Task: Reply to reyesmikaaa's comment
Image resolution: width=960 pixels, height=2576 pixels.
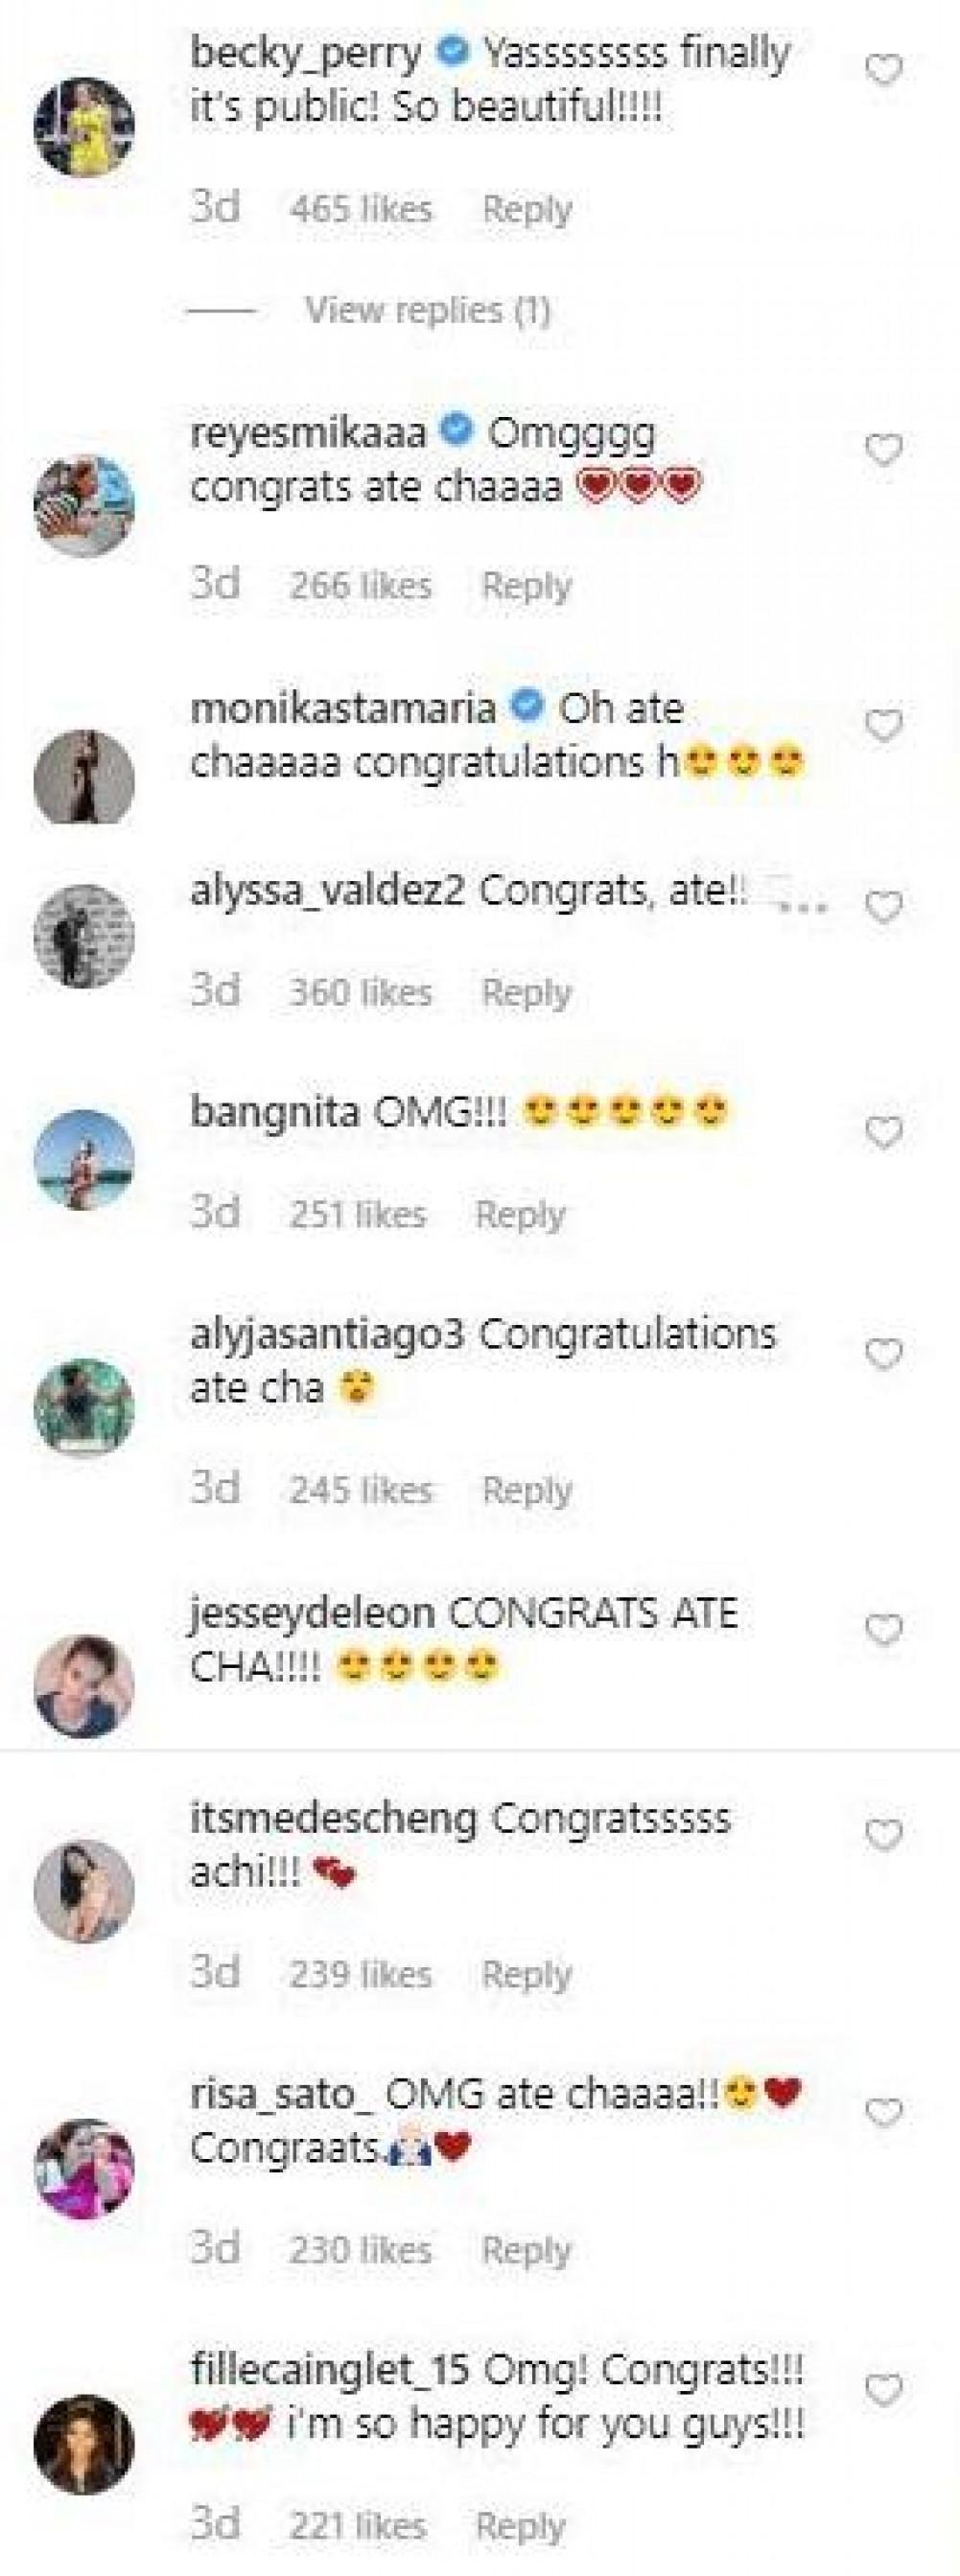Action: (x=527, y=585)
